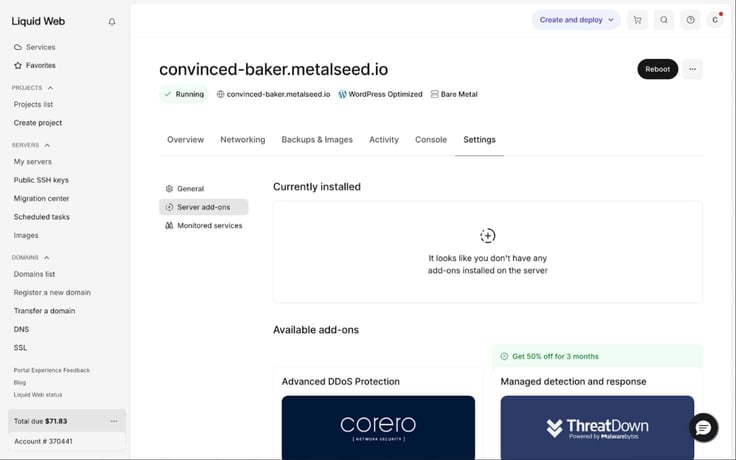Go to Services in the sidebar
Screen dimensions: 736x460
coord(40,47)
